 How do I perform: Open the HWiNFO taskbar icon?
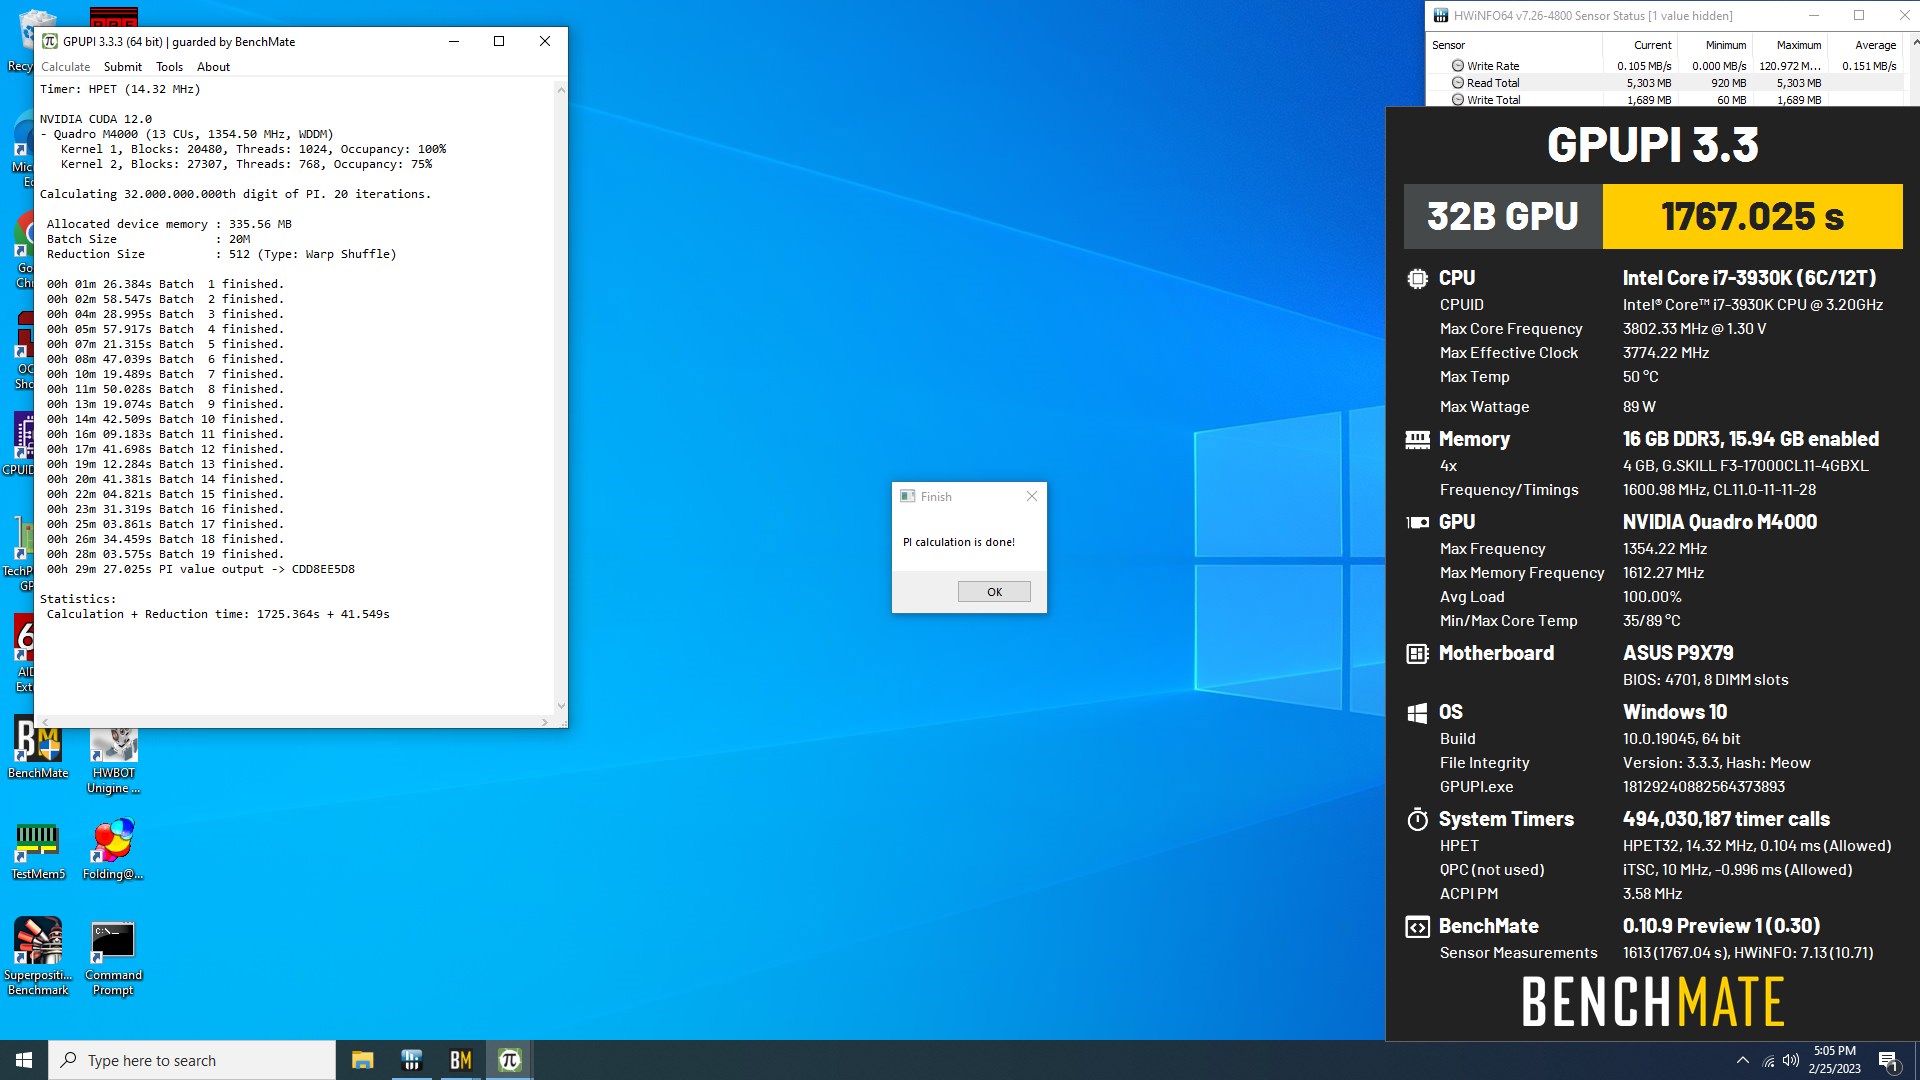pyautogui.click(x=411, y=1060)
